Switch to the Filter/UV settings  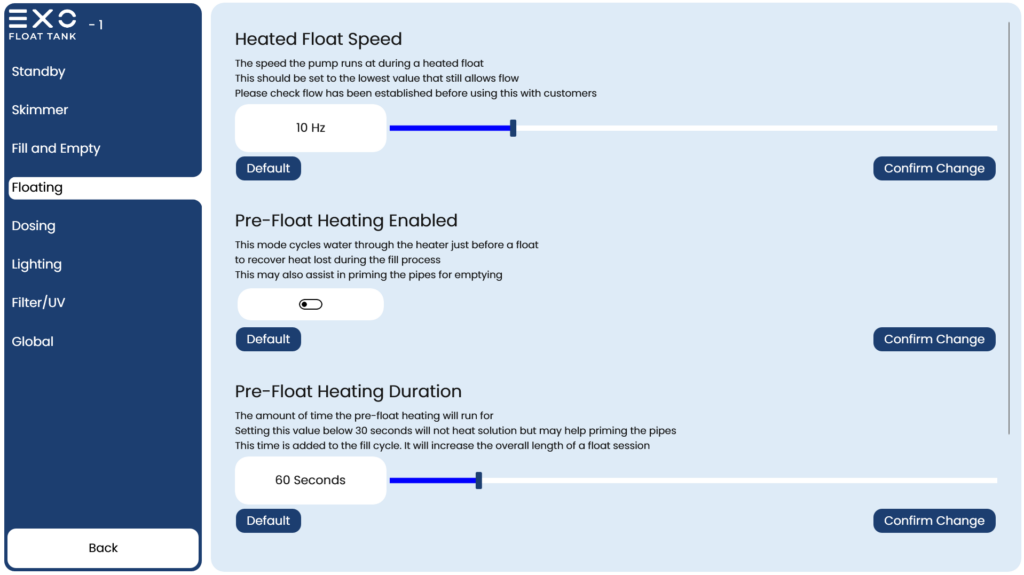click(39, 303)
